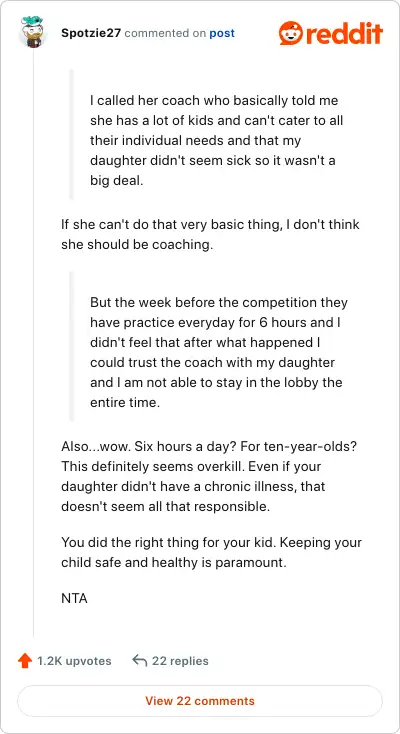The height and width of the screenshot is (734, 400).
Task: Open the 22 replies label
Action: point(180,661)
